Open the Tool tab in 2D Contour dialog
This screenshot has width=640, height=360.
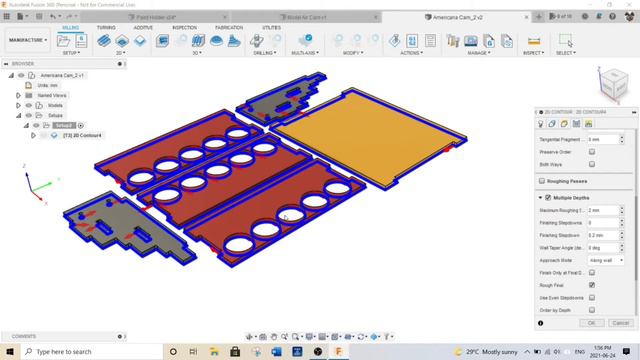coord(541,124)
